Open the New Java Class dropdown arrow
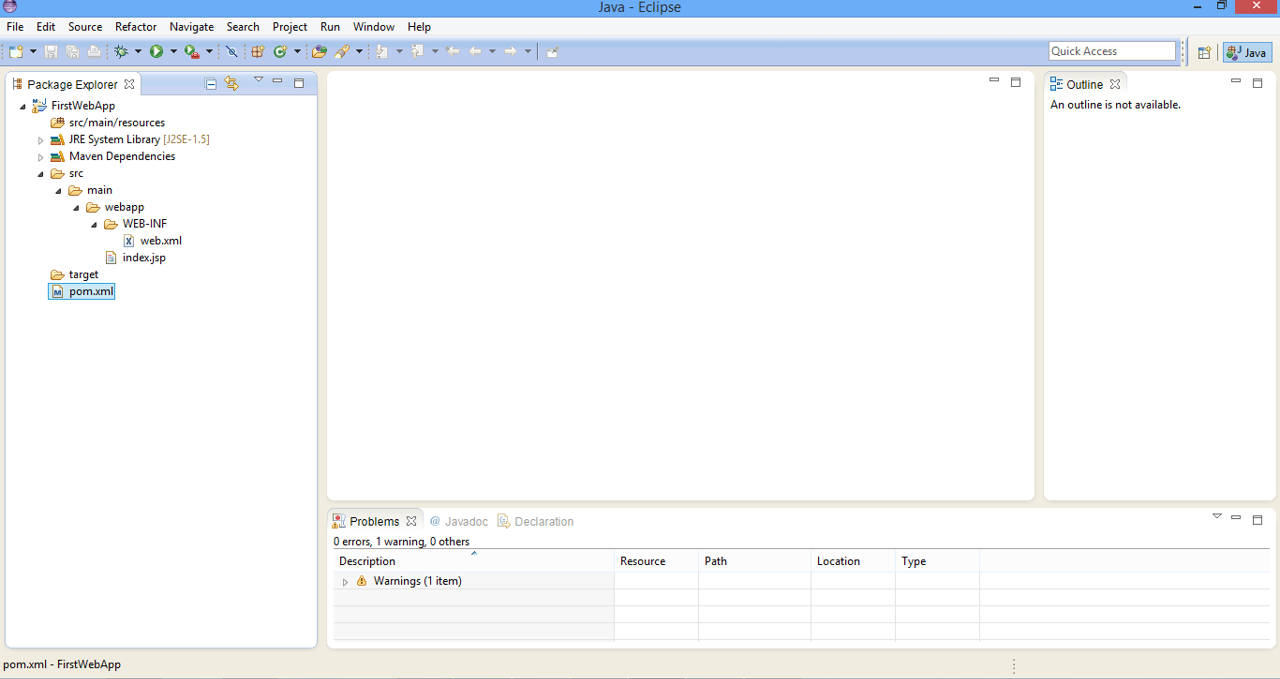This screenshot has width=1280, height=679. pyautogui.click(x=297, y=51)
